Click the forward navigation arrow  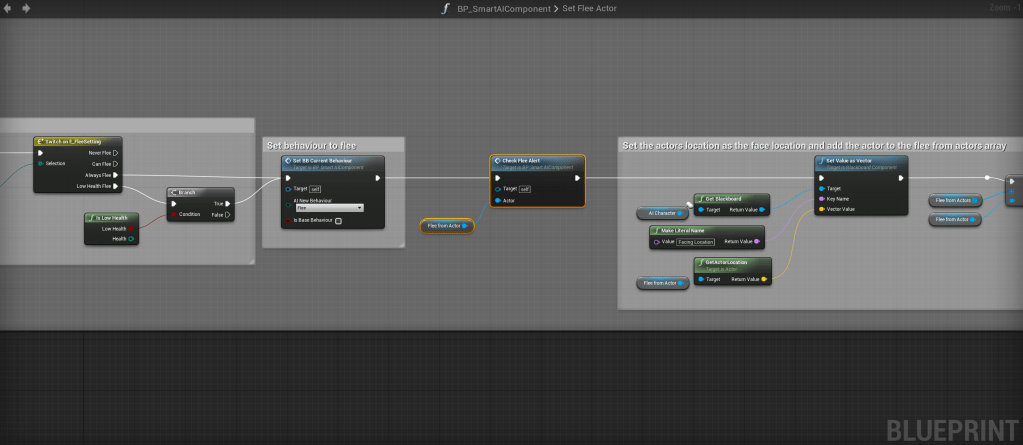click(25, 8)
